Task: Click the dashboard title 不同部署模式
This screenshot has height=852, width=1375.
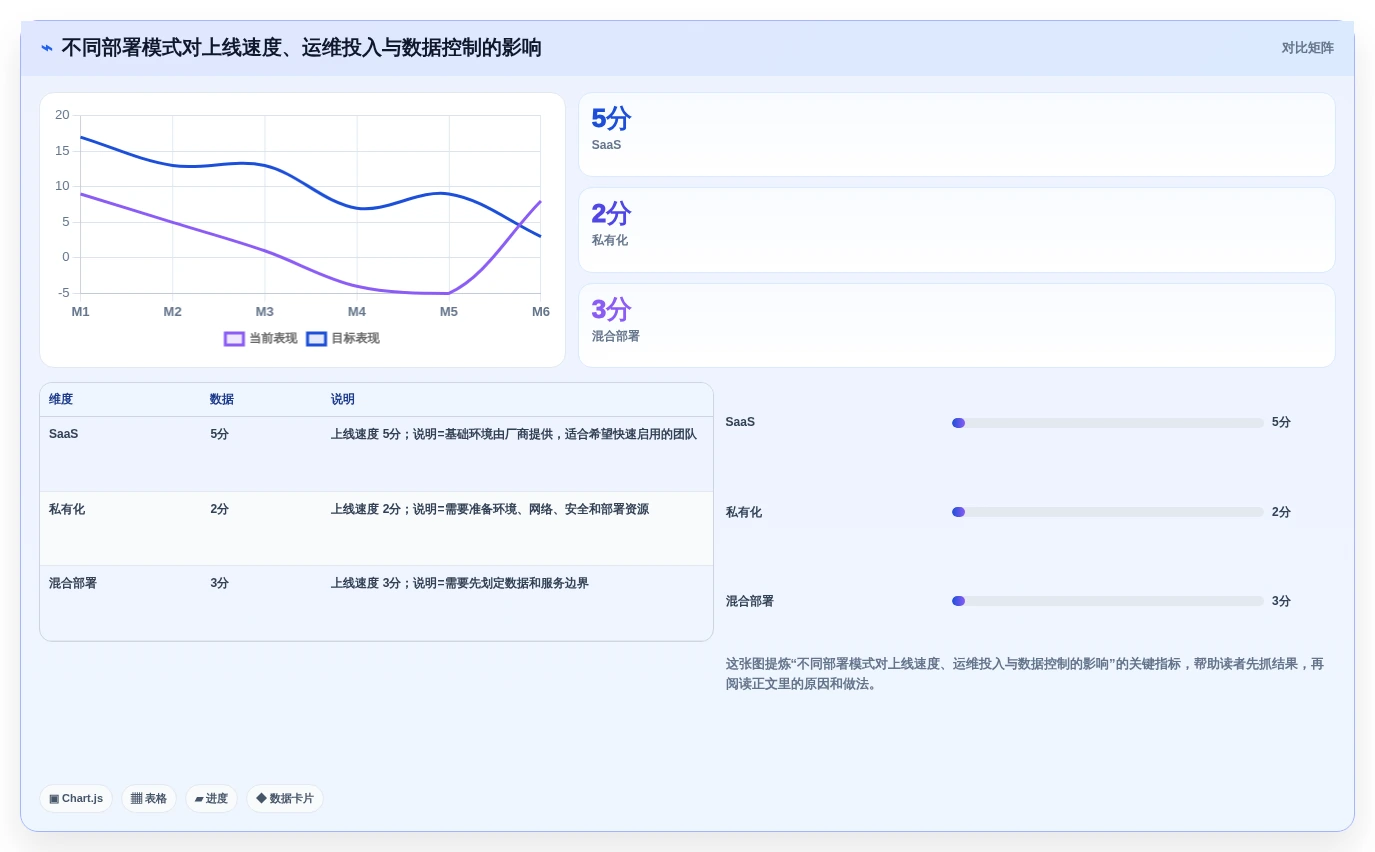Action: (301, 48)
